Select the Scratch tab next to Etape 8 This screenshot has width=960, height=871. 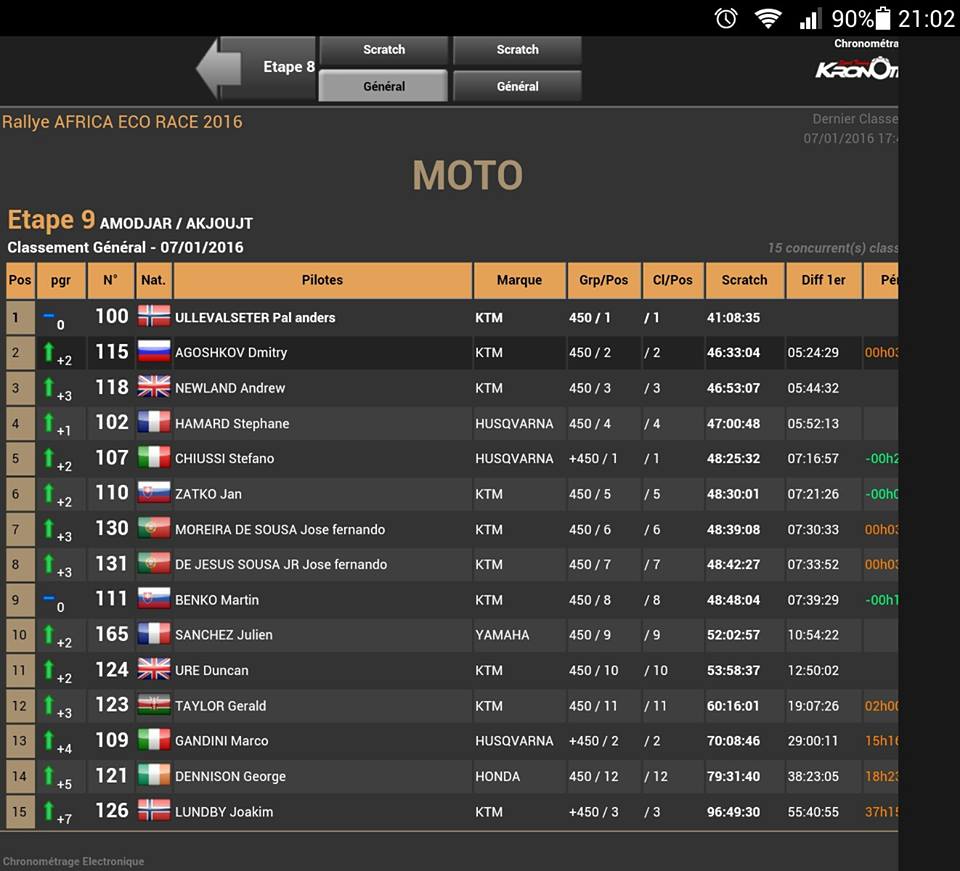[383, 50]
